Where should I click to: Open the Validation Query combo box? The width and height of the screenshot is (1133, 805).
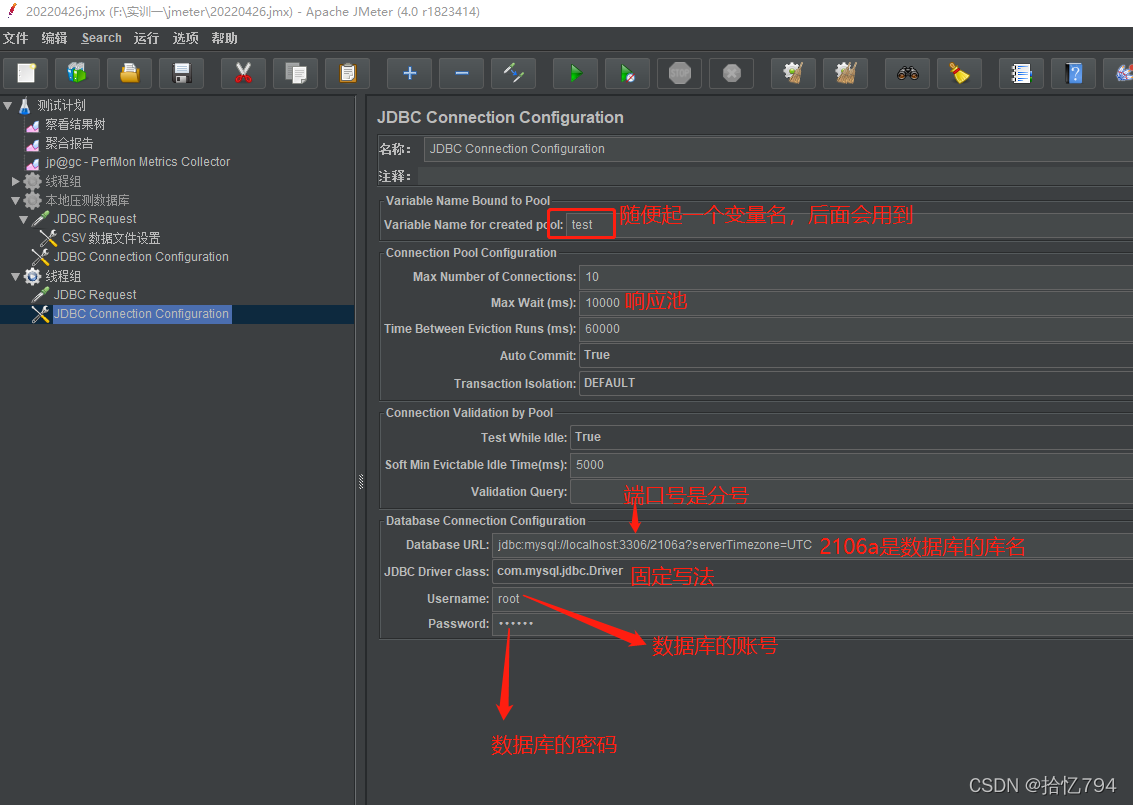click(852, 491)
